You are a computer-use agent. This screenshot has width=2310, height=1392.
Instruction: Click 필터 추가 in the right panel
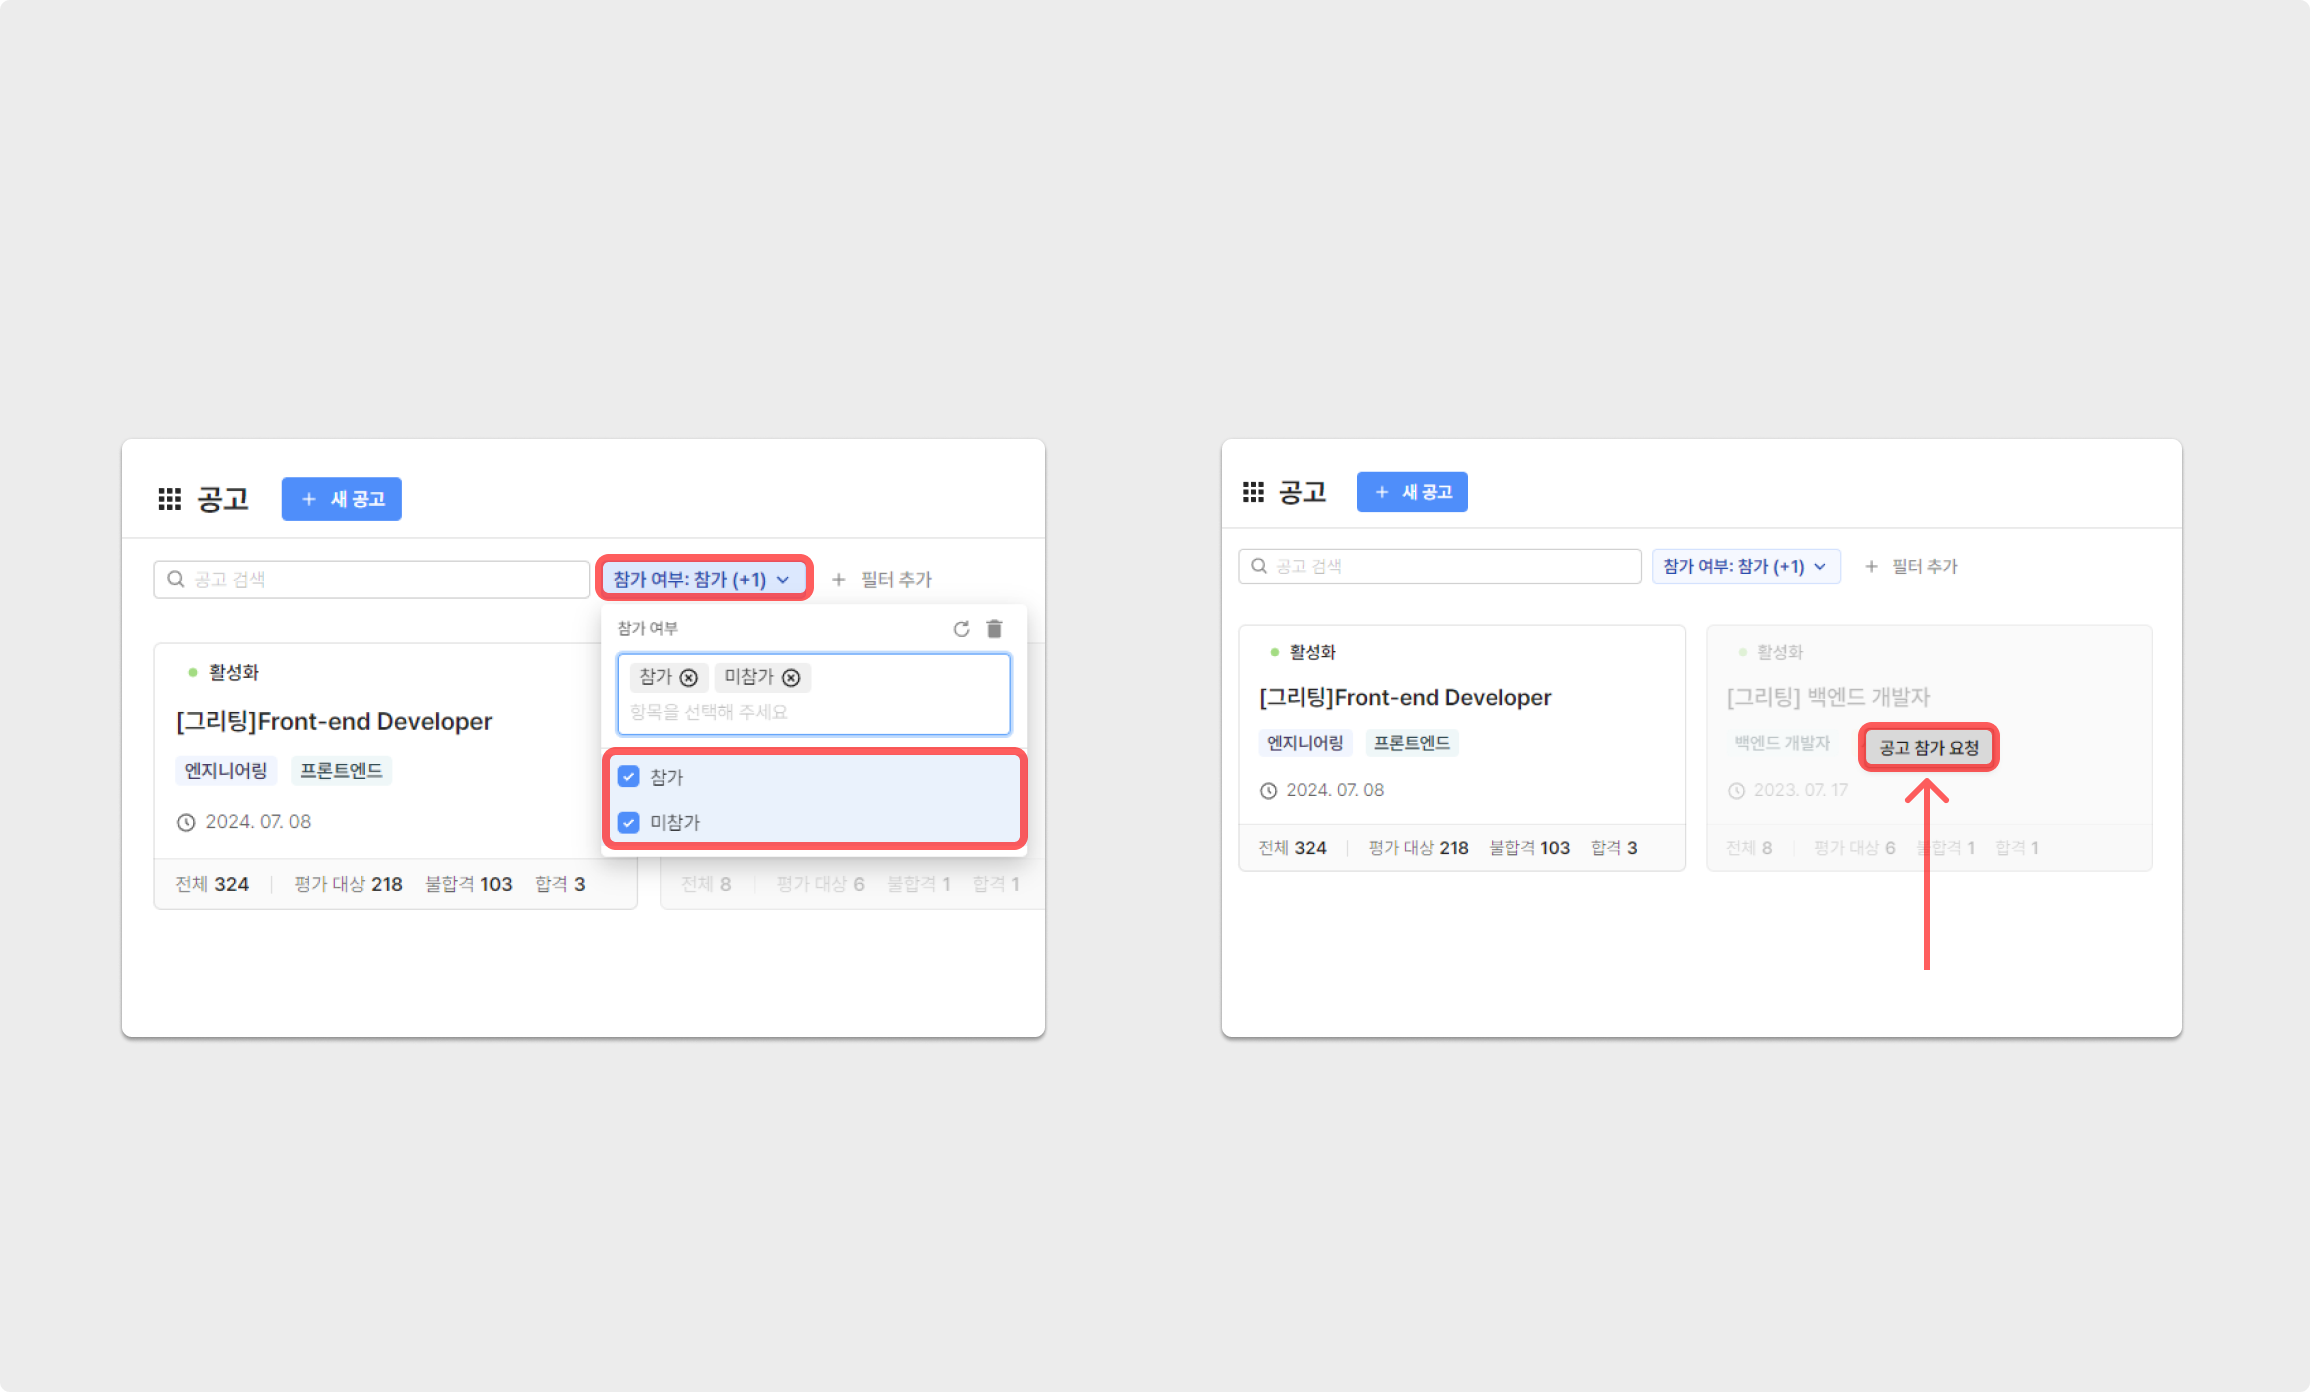click(x=1912, y=566)
